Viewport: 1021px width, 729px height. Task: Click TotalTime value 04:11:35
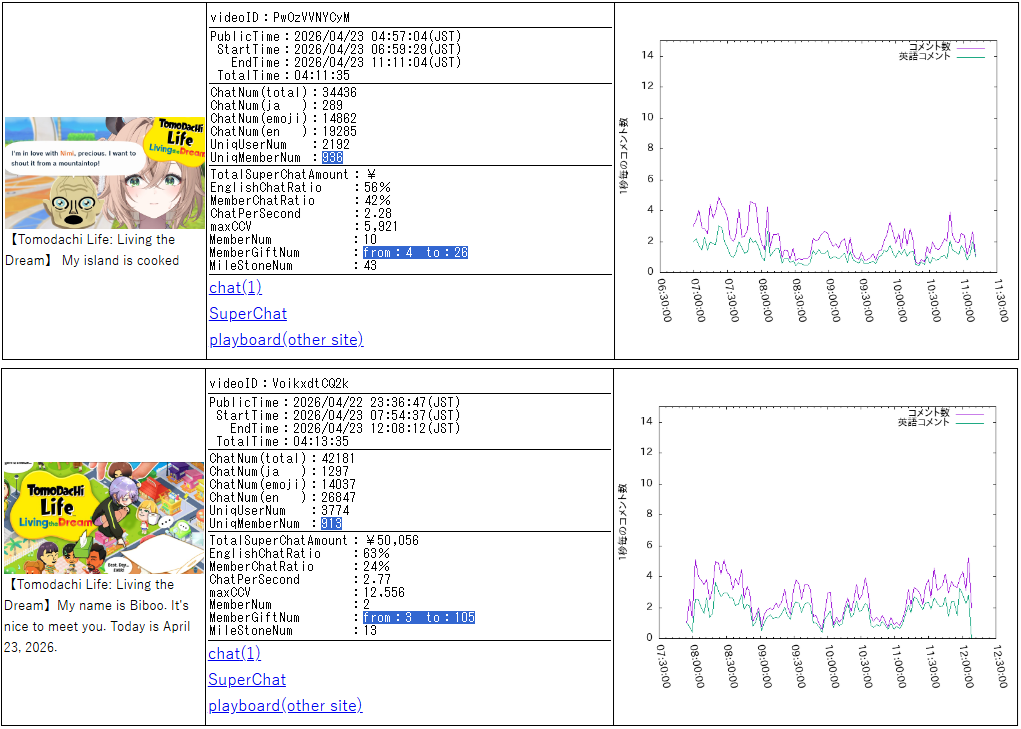[322, 76]
